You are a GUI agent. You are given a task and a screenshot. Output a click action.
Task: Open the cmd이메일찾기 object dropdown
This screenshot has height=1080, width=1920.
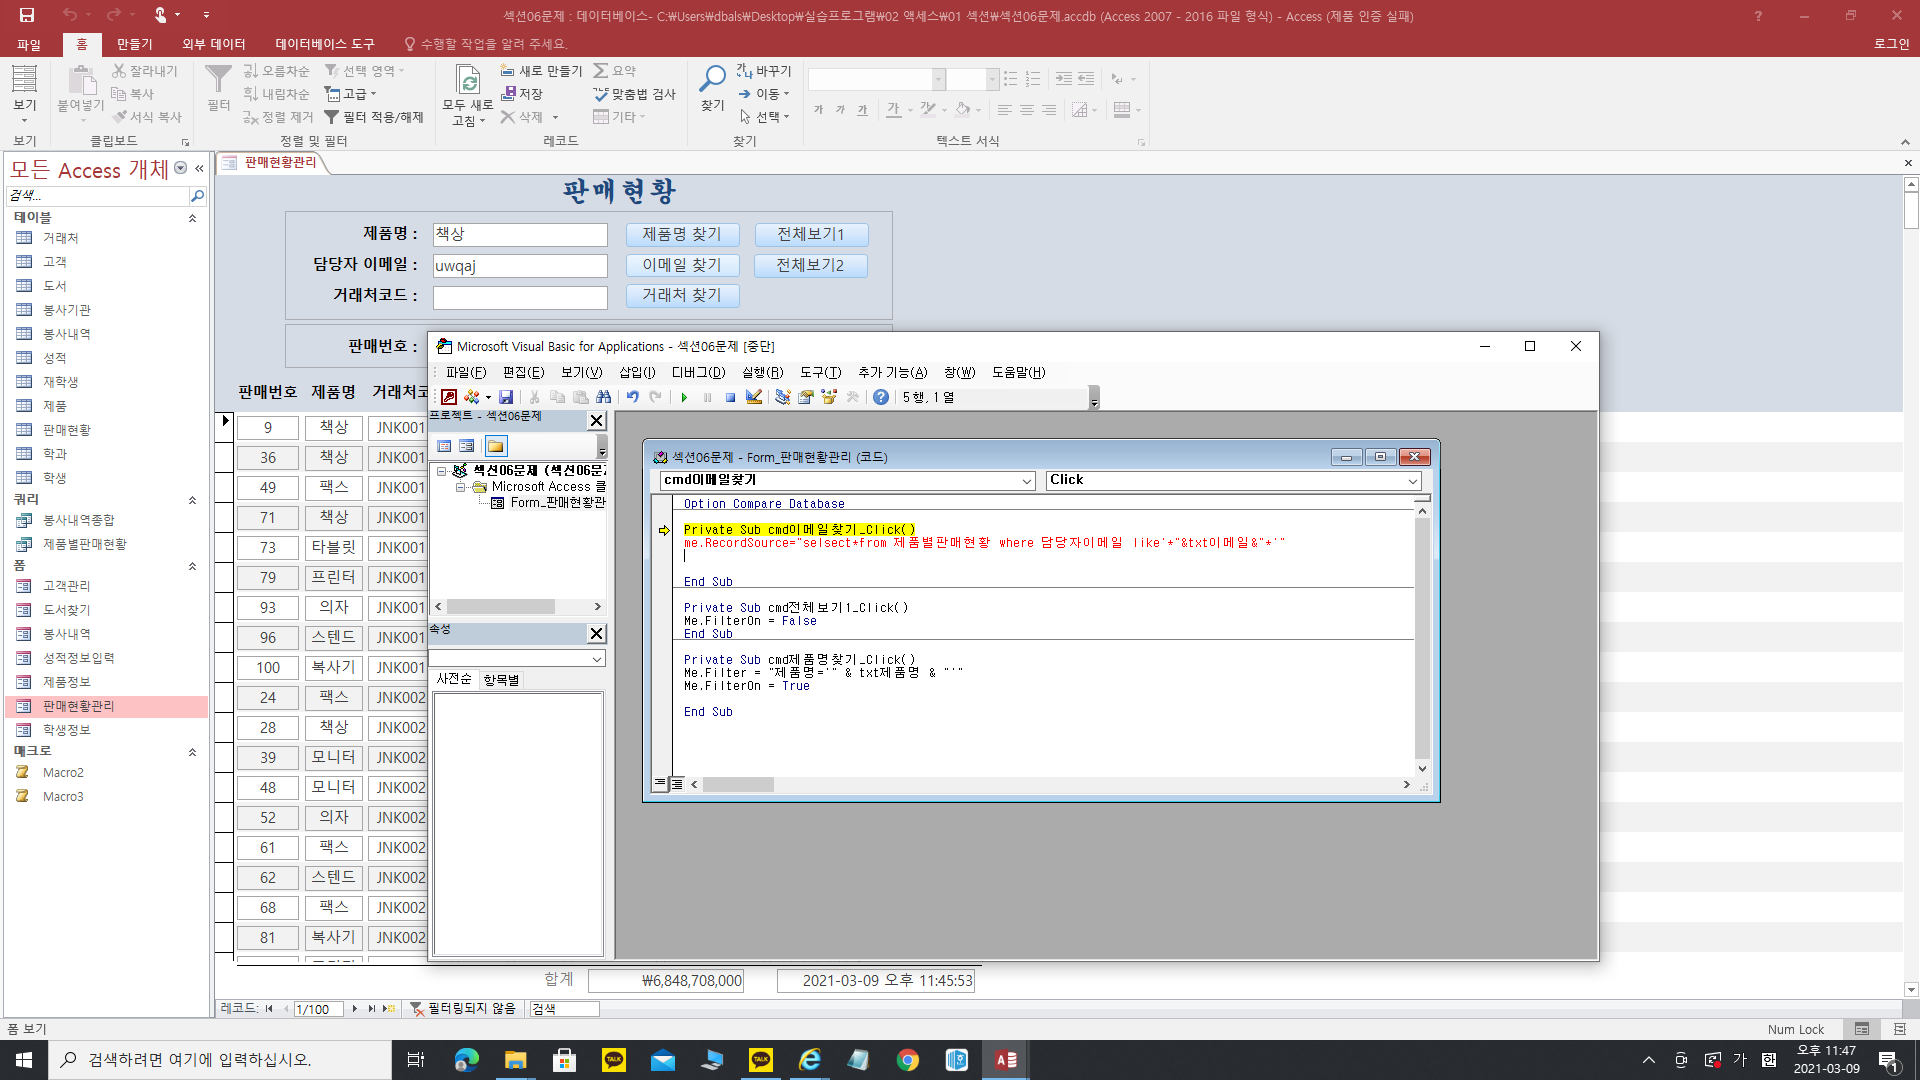[1026, 481]
